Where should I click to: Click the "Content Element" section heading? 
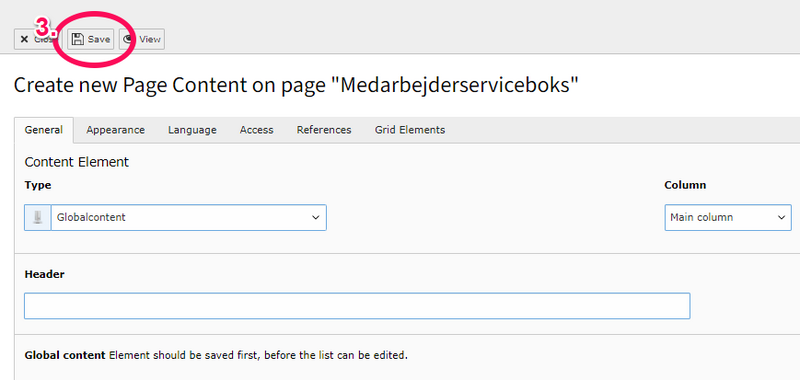(x=77, y=163)
